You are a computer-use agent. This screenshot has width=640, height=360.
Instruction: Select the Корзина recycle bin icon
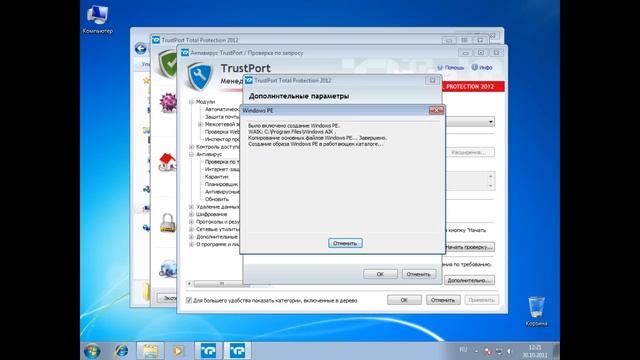point(536,311)
